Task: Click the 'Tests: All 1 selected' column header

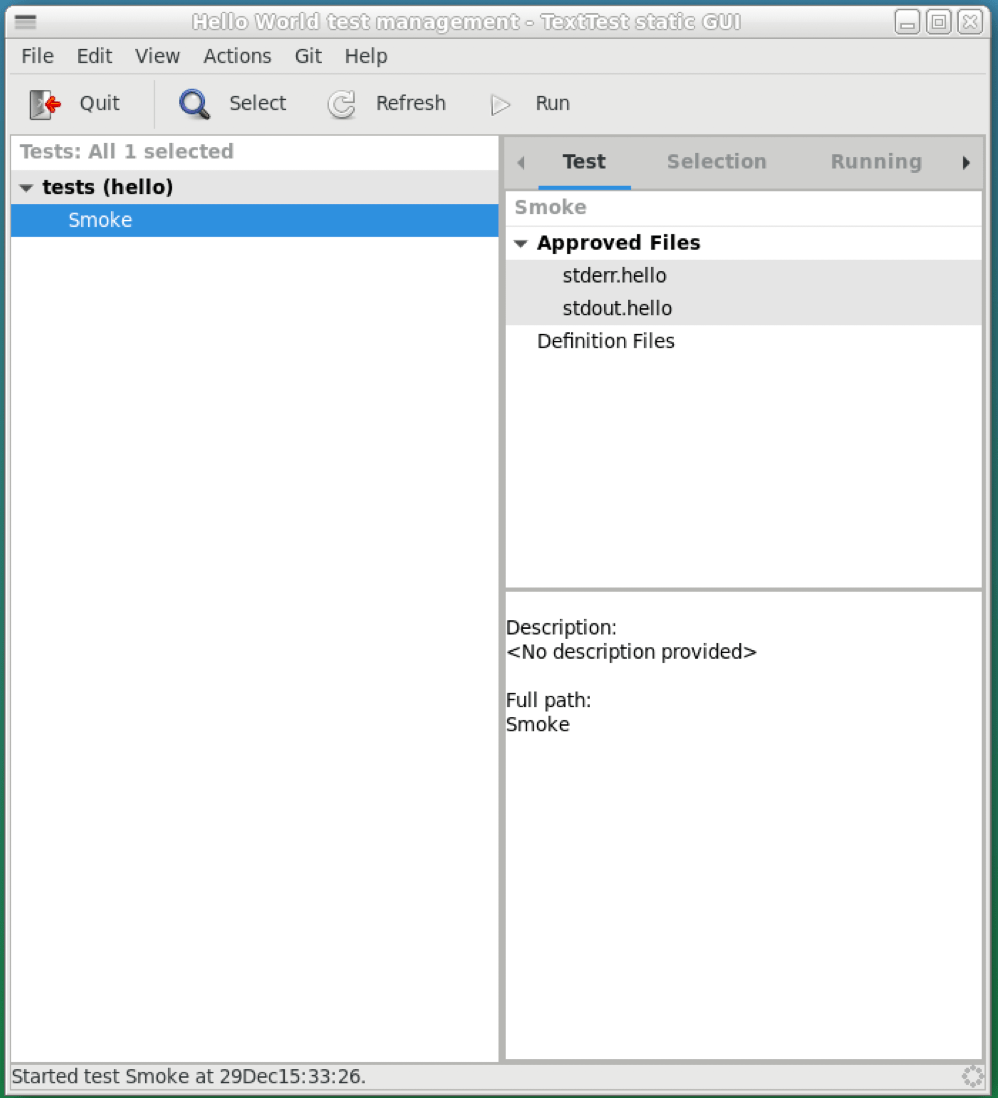Action: click(x=254, y=152)
